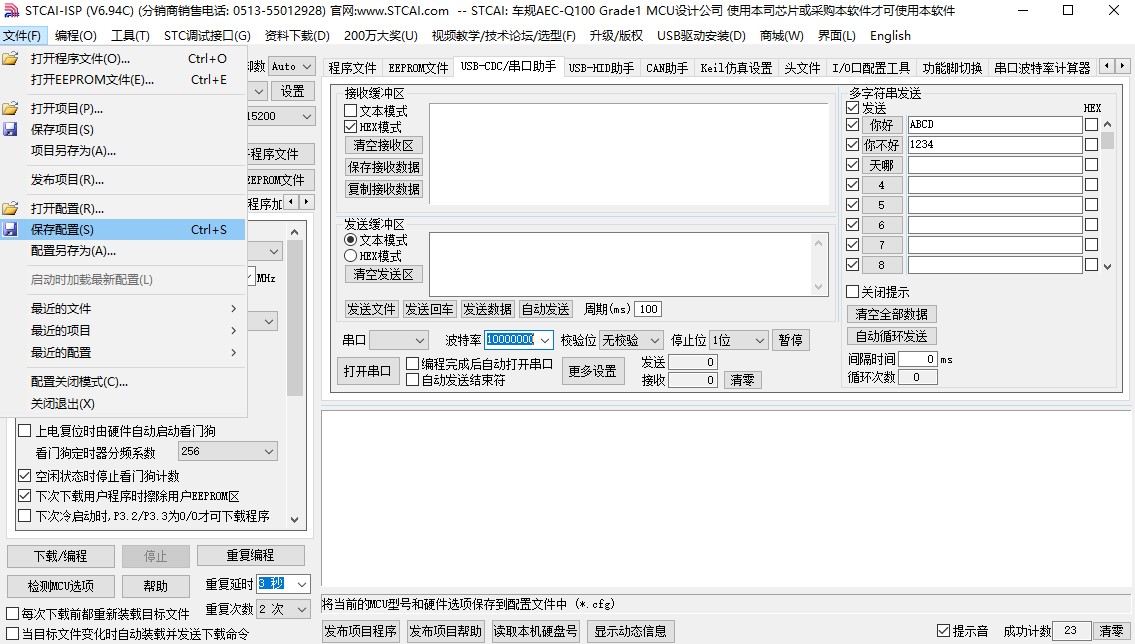
Task: Toggle 每次下载前都重新装载目标文件 checkbox
Action: tap(12, 614)
